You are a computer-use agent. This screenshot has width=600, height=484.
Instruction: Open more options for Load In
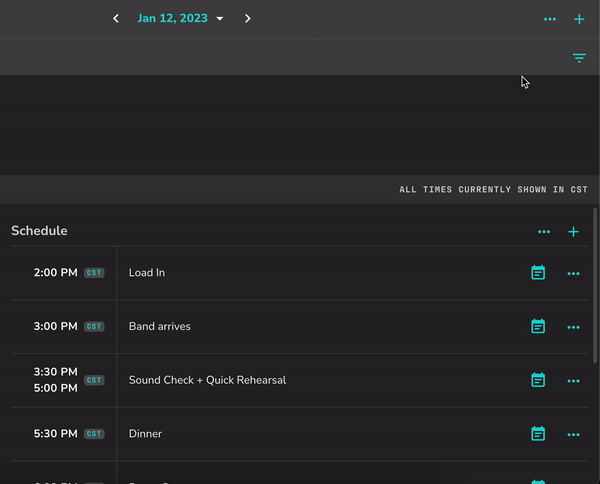point(573,273)
